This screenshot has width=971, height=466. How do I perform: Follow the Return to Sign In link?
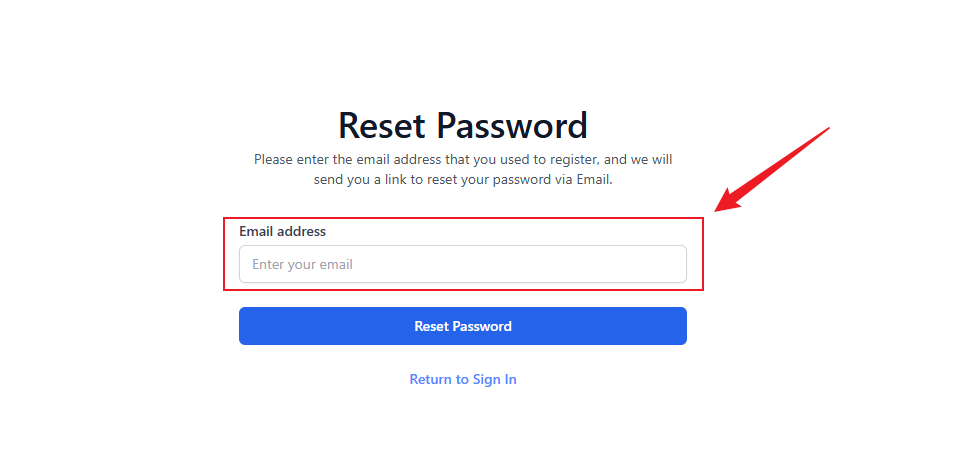tap(462, 380)
